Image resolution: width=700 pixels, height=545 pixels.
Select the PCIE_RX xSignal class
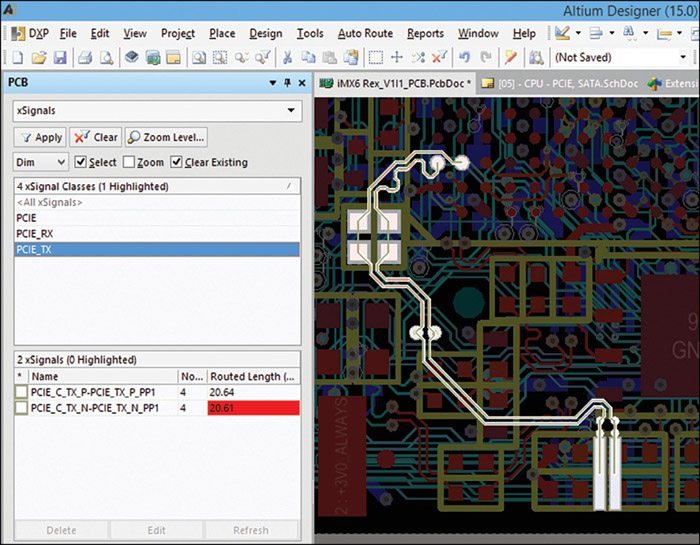pos(35,233)
